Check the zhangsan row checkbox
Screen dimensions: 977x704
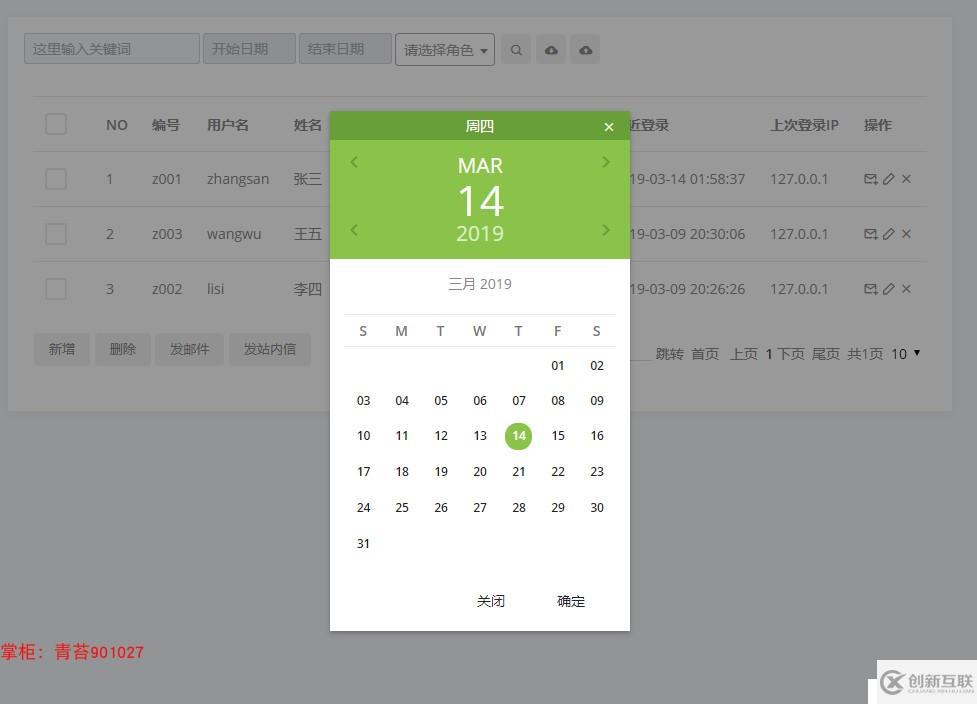[56, 179]
